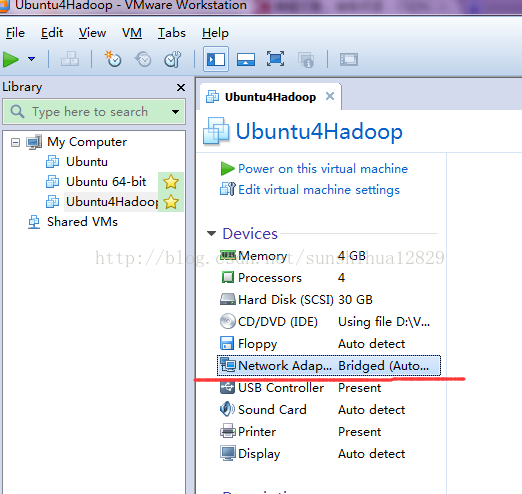Select My Computer in the library
Image resolution: width=522 pixels, height=494 pixels.
[x=87, y=142]
